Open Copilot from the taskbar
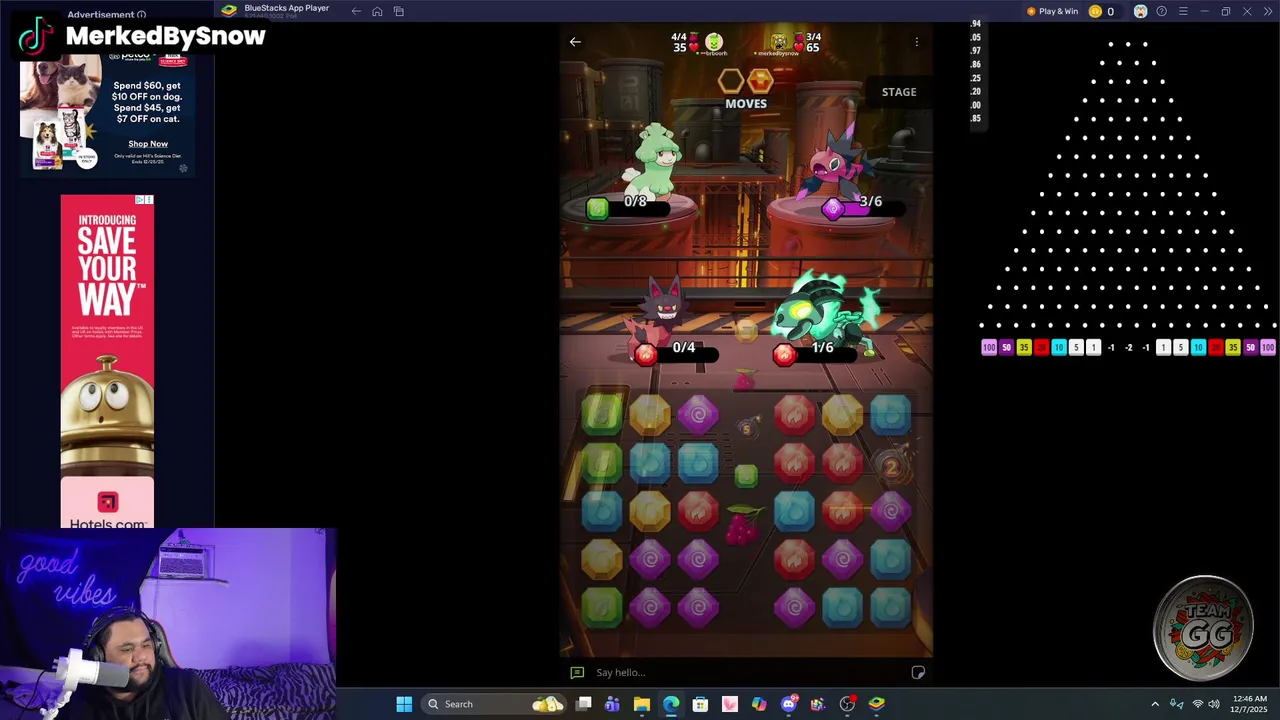This screenshot has width=1280, height=720. point(759,704)
